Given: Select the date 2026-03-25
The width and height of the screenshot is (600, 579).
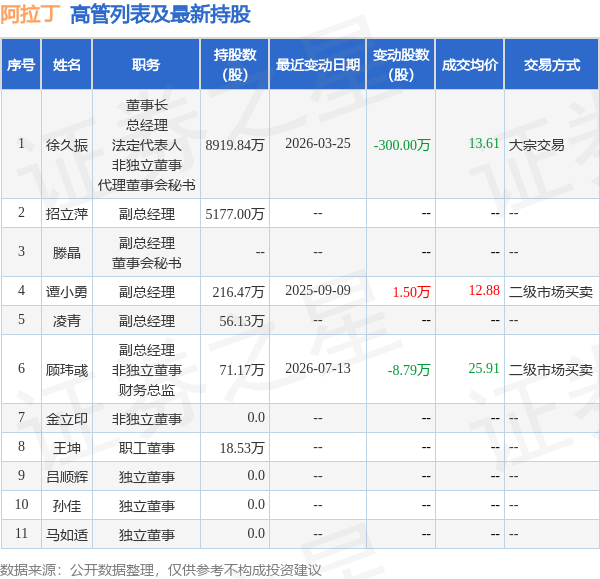Looking at the screenshot, I should tap(318, 144).
